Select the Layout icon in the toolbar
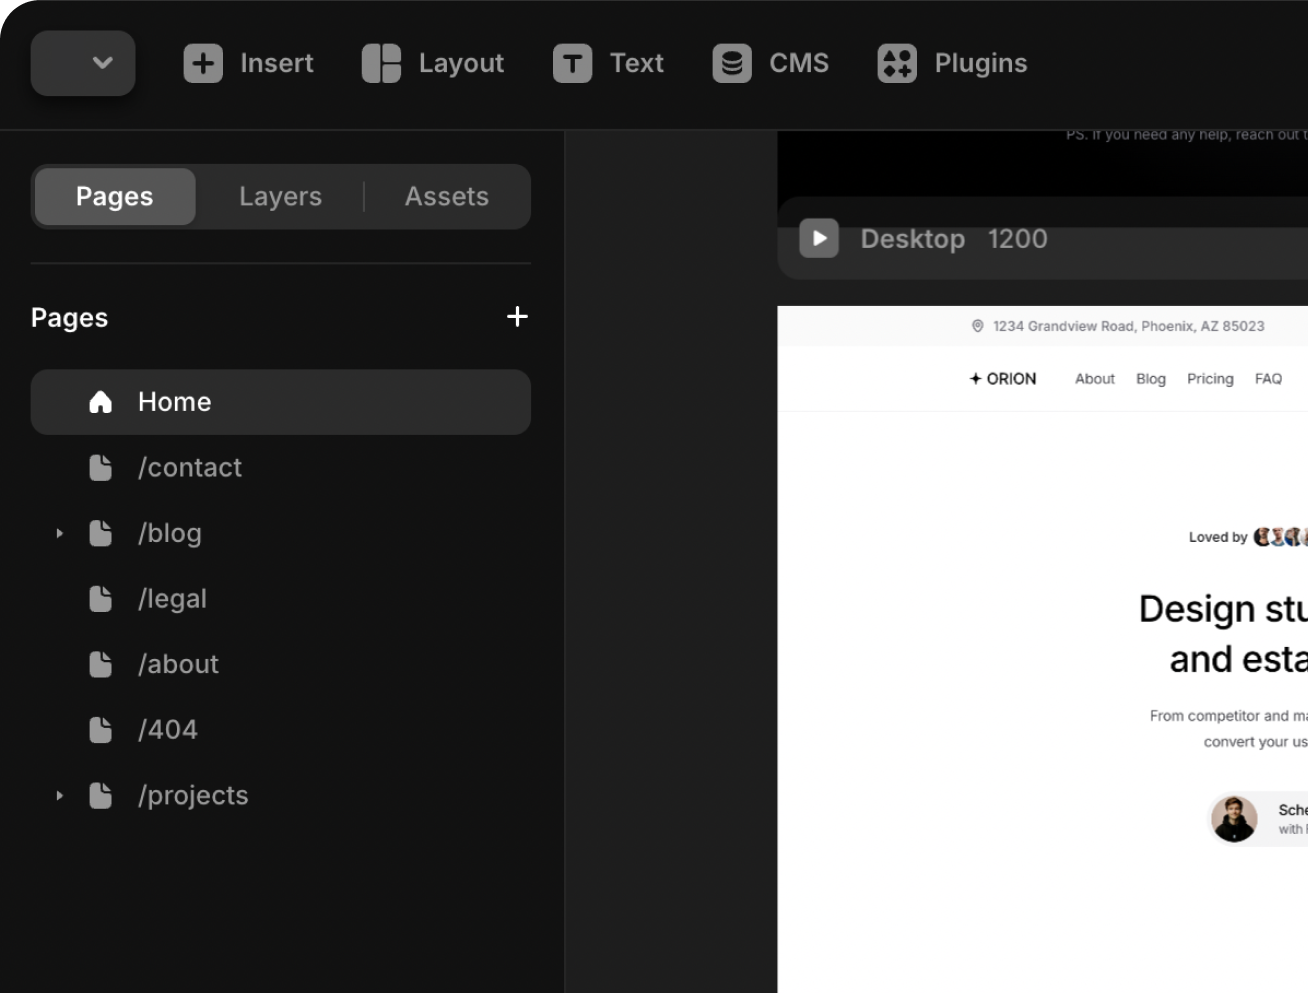The width and height of the screenshot is (1308, 993). point(381,63)
